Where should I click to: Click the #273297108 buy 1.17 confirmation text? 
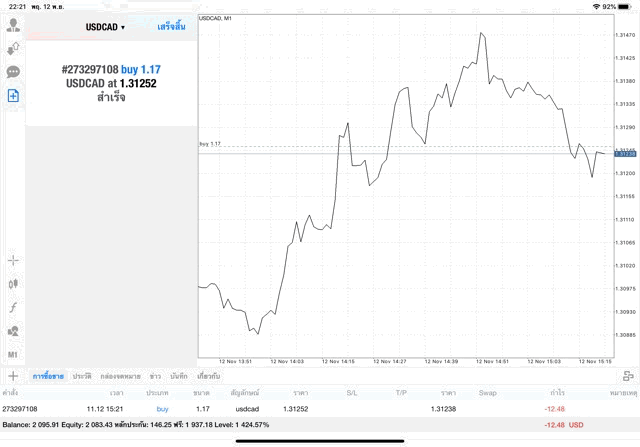(x=111, y=69)
